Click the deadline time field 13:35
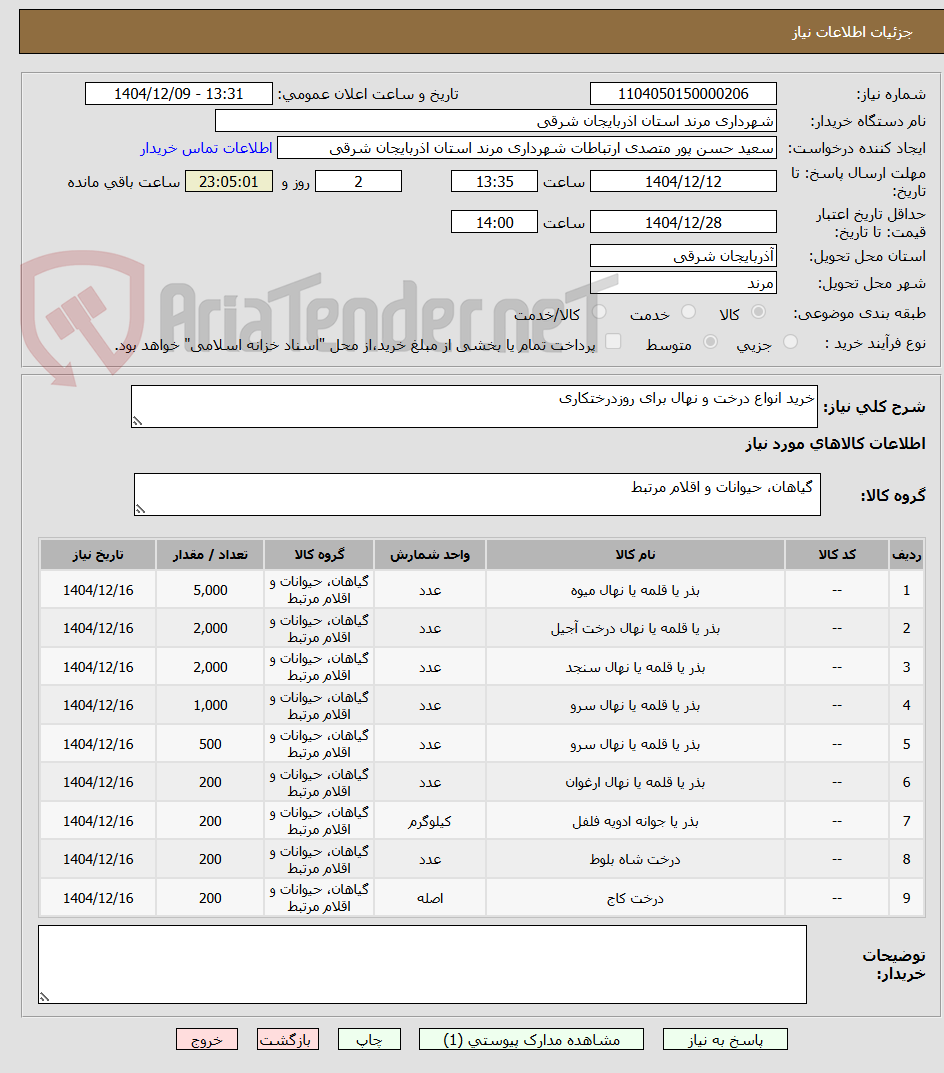This screenshot has width=944, height=1073. pyautogui.click(x=494, y=181)
